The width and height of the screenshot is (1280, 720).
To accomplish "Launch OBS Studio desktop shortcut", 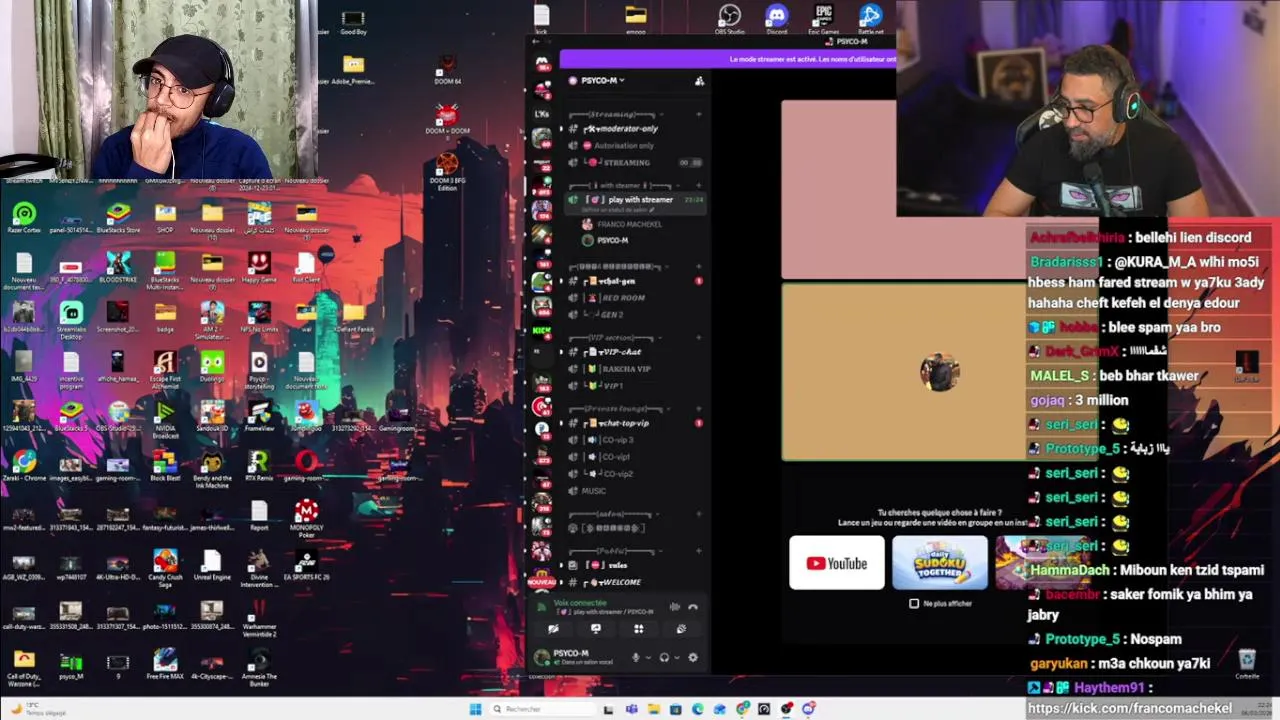I will pyautogui.click(x=729, y=20).
